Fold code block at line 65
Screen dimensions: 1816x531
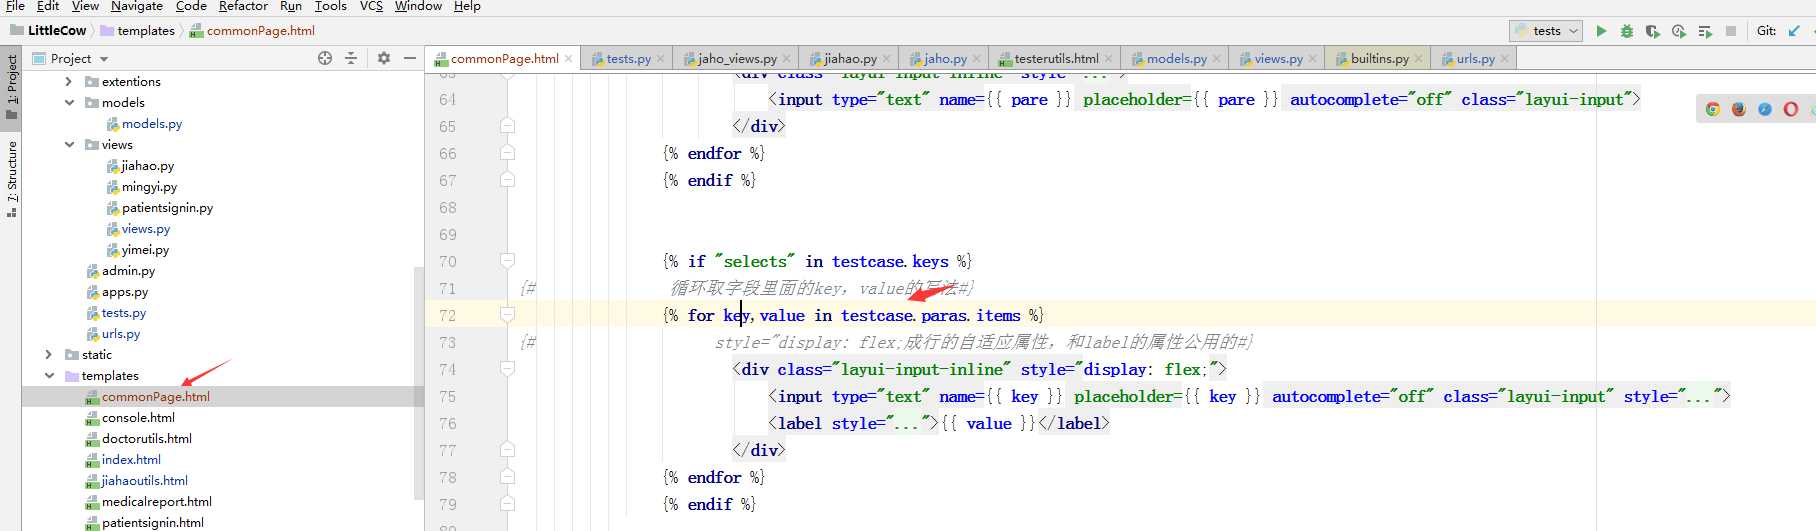coord(507,126)
